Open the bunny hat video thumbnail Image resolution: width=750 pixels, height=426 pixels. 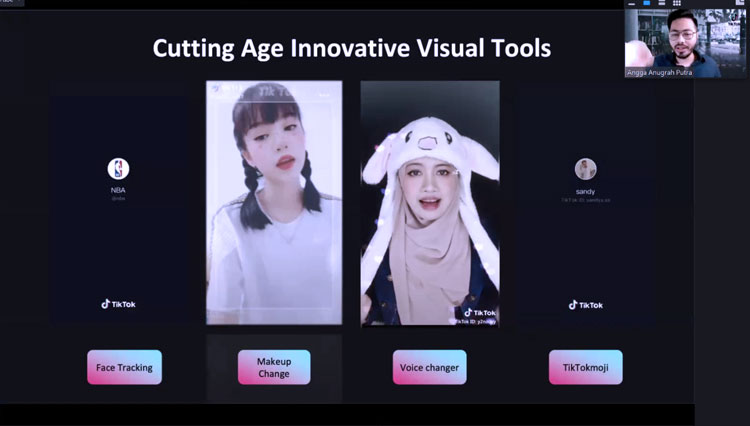click(430, 204)
